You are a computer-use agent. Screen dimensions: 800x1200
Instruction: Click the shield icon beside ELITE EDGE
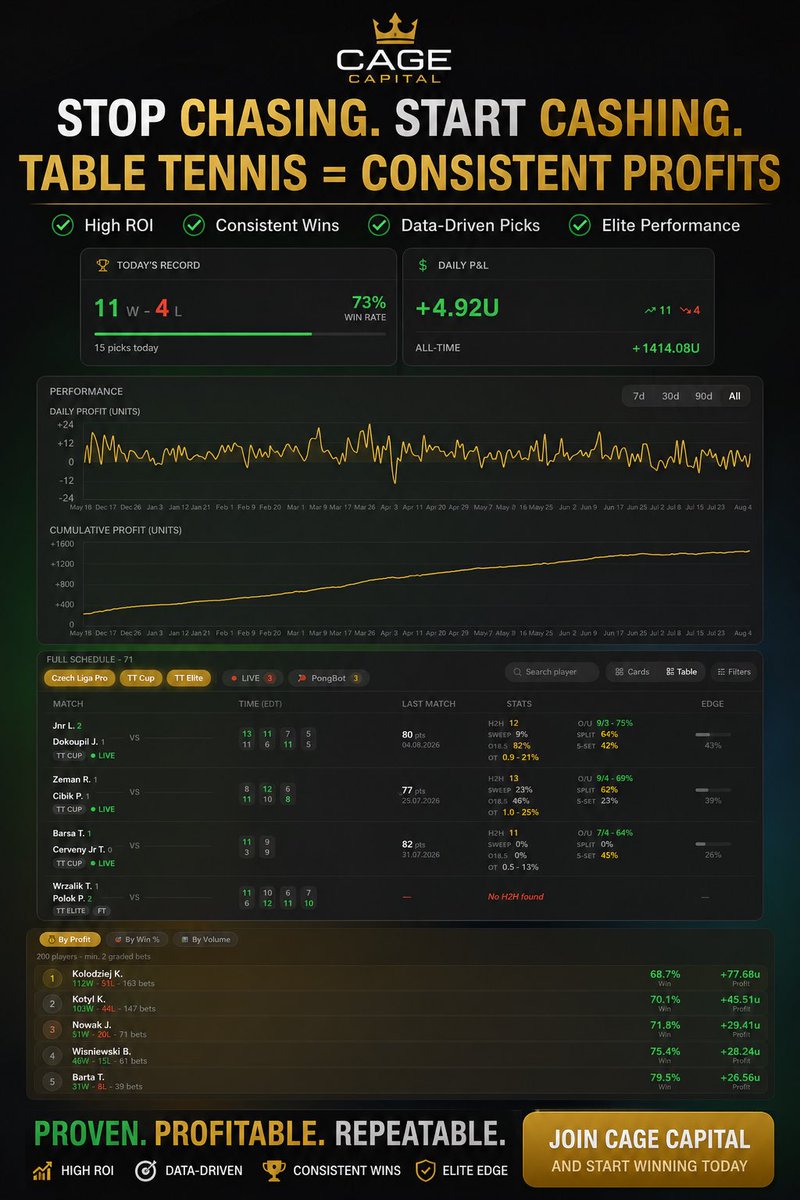(425, 1170)
